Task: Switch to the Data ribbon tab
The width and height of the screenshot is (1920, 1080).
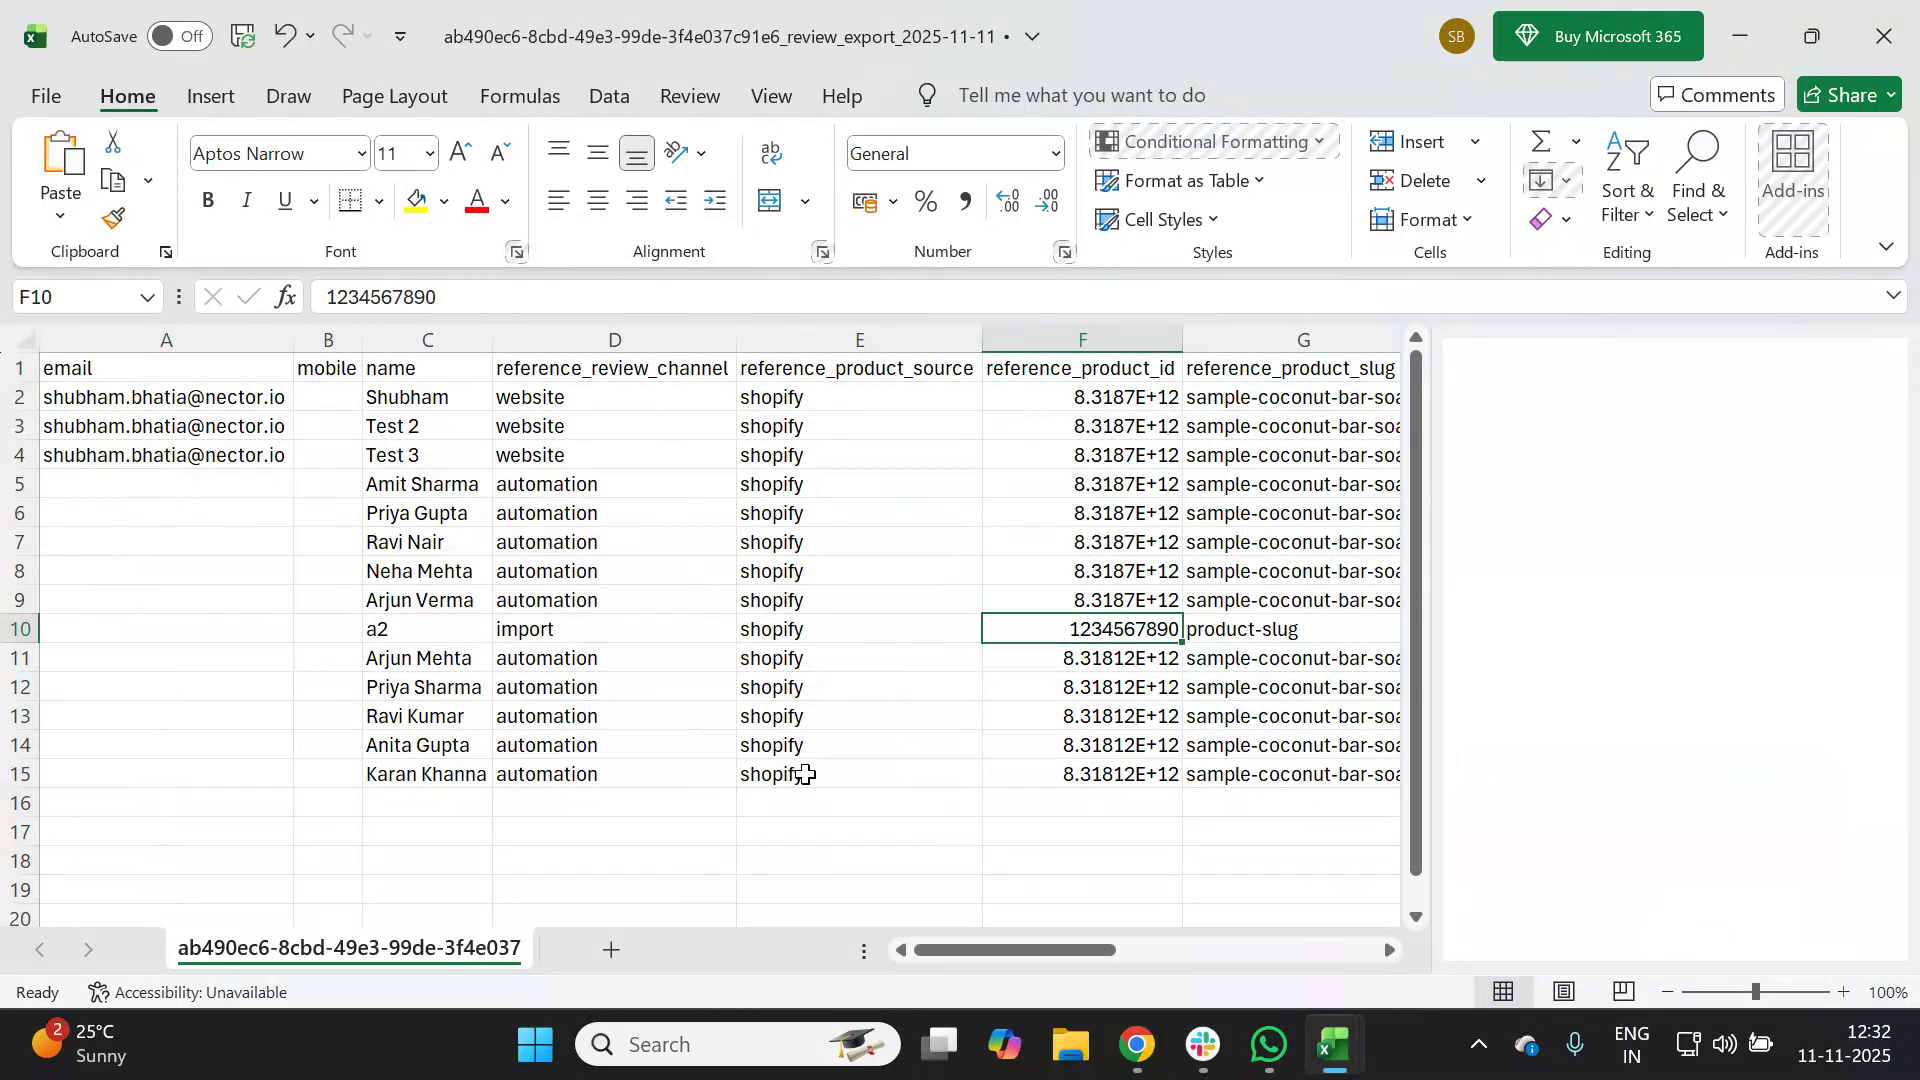Action: (609, 95)
